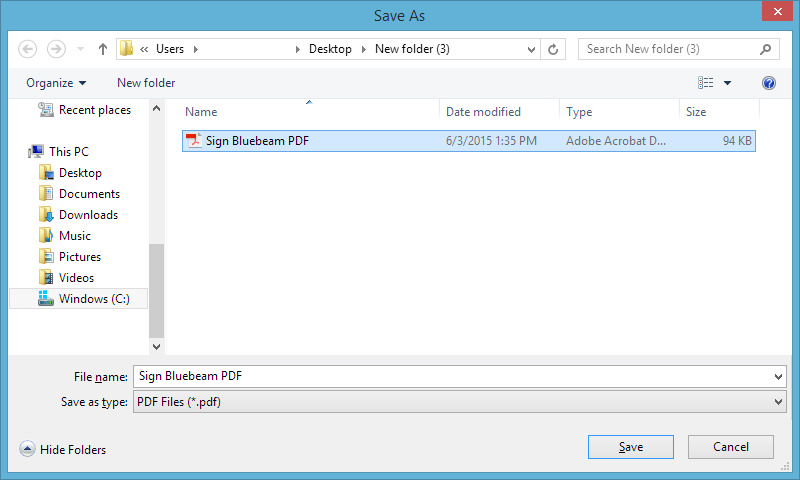Click the Cancel button
800x480 pixels.
coord(731,447)
